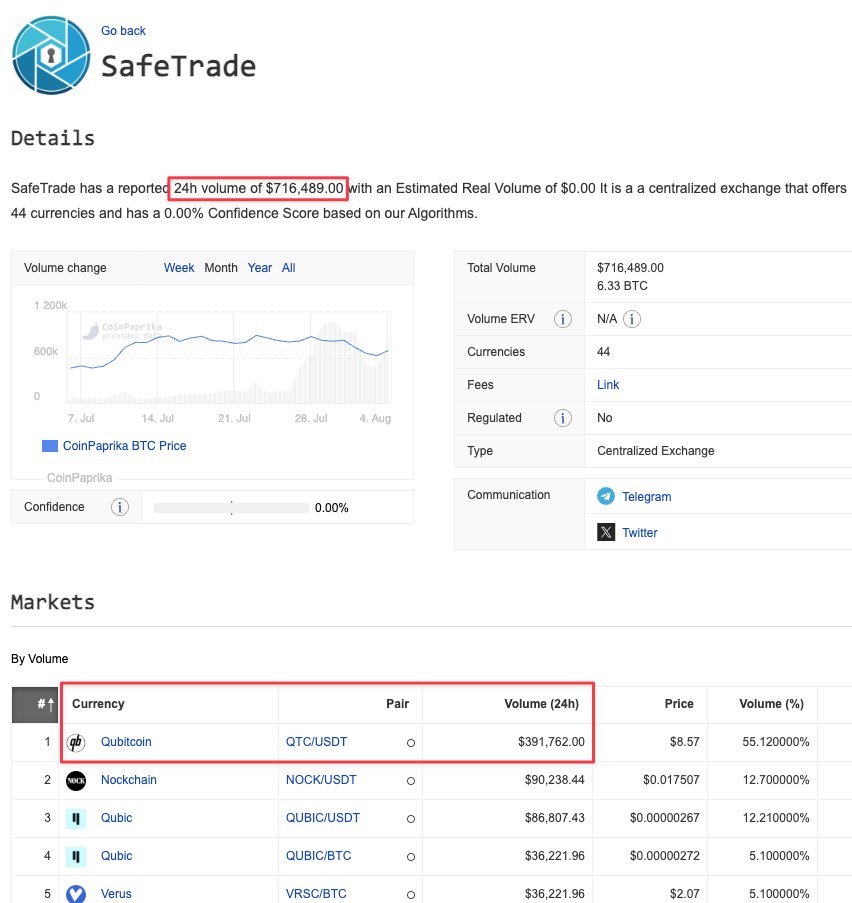Sort by the Volume (%) column header
The width and height of the screenshot is (852, 903).
771,704
